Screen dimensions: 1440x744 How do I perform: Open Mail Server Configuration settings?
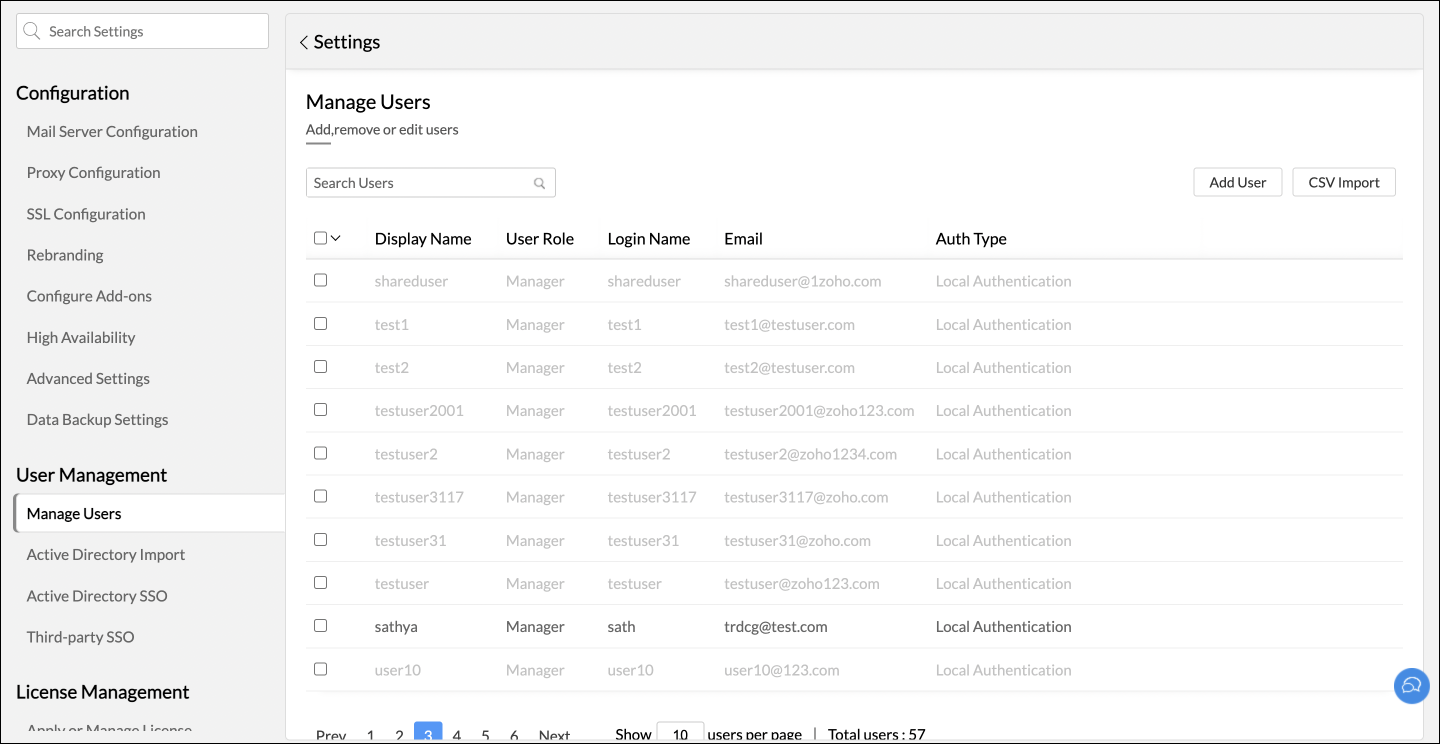pyautogui.click(x=112, y=132)
